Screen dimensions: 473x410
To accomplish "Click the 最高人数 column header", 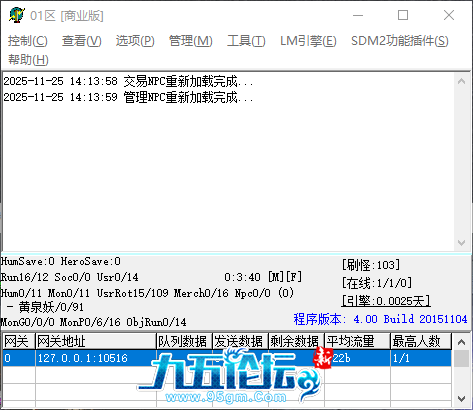I will tap(421, 341).
